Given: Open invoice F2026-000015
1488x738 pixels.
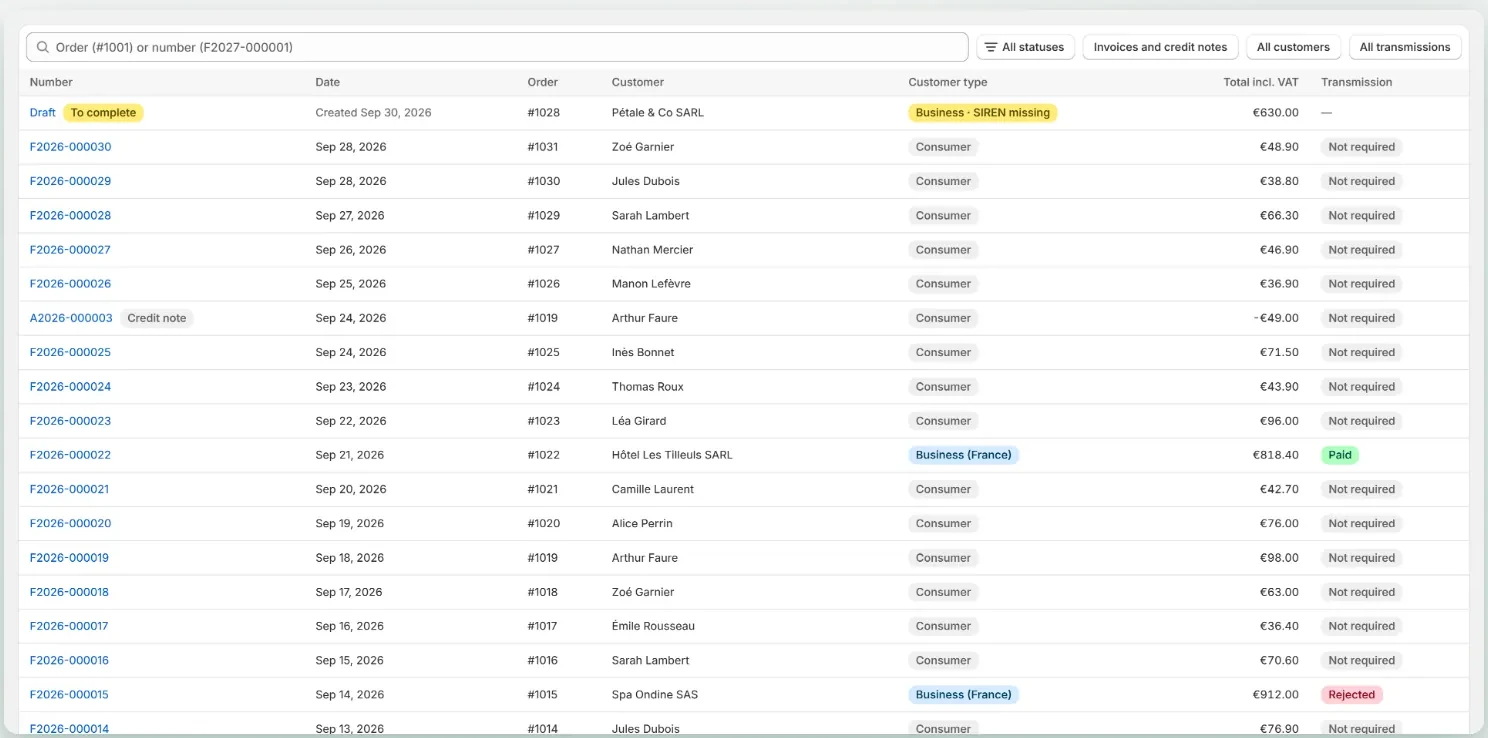Looking at the screenshot, I should point(69,695).
